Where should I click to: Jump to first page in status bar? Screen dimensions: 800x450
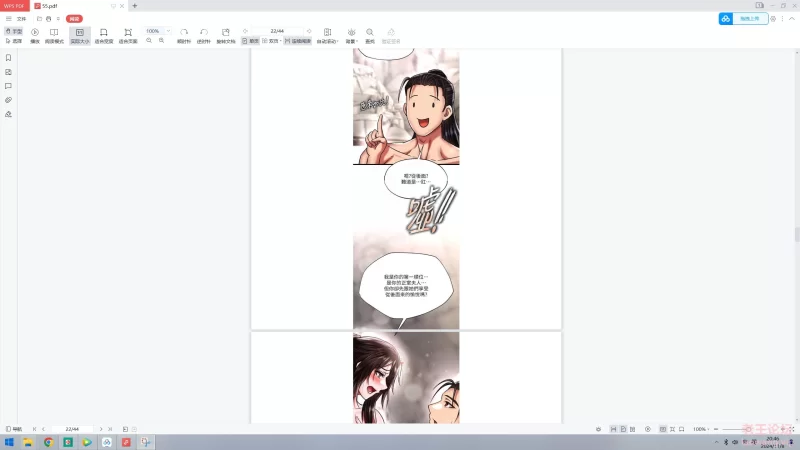click(35, 429)
